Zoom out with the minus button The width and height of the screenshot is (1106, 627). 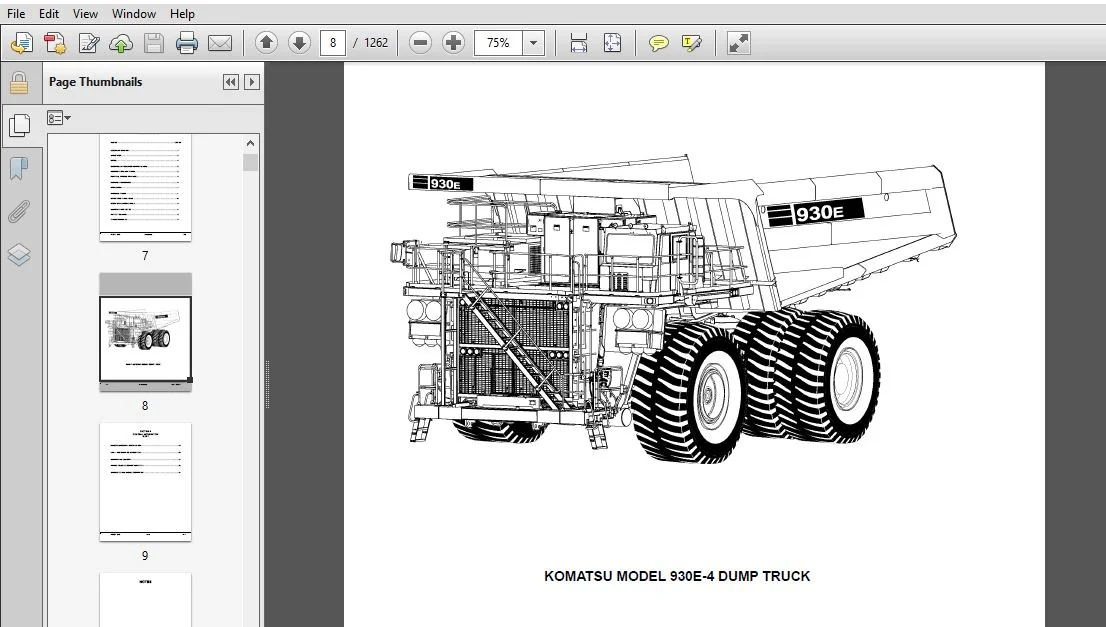click(420, 43)
